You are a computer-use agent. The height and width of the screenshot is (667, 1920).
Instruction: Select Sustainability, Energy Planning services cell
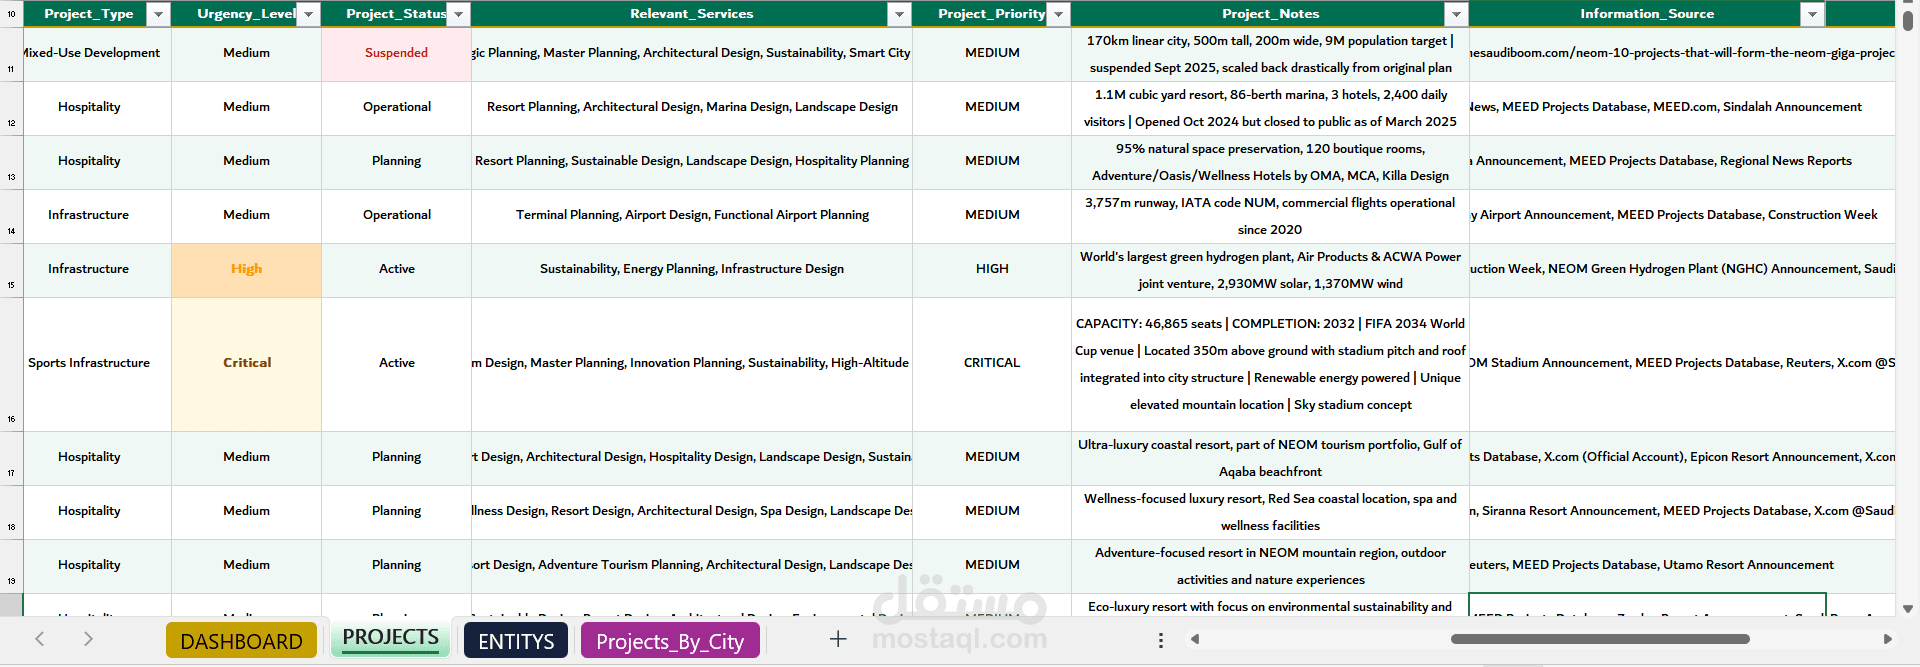coord(692,270)
